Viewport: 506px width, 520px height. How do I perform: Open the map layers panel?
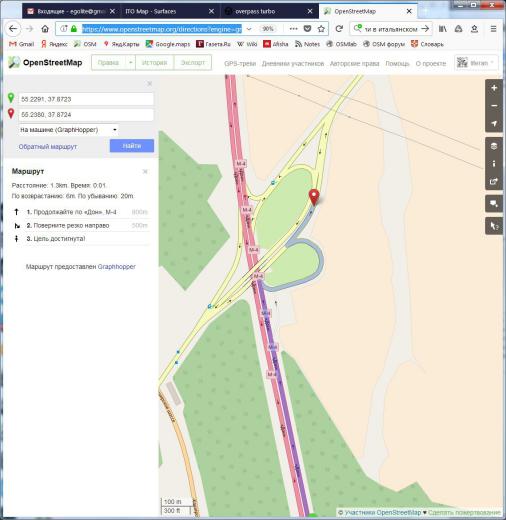pyautogui.click(x=494, y=146)
